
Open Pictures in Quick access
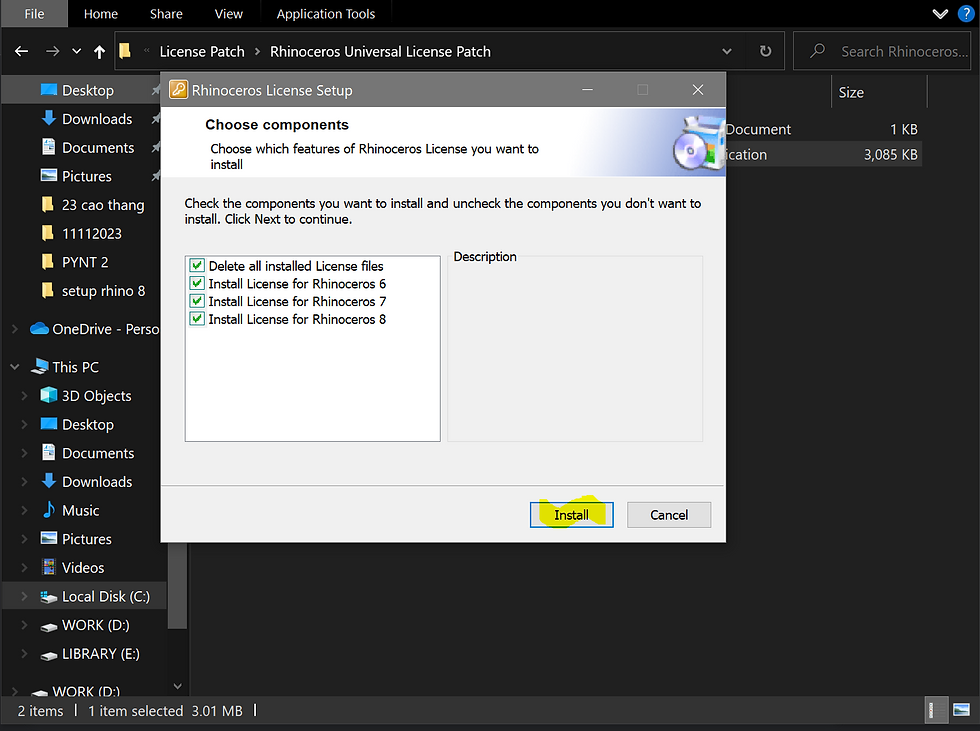click(x=88, y=177)
